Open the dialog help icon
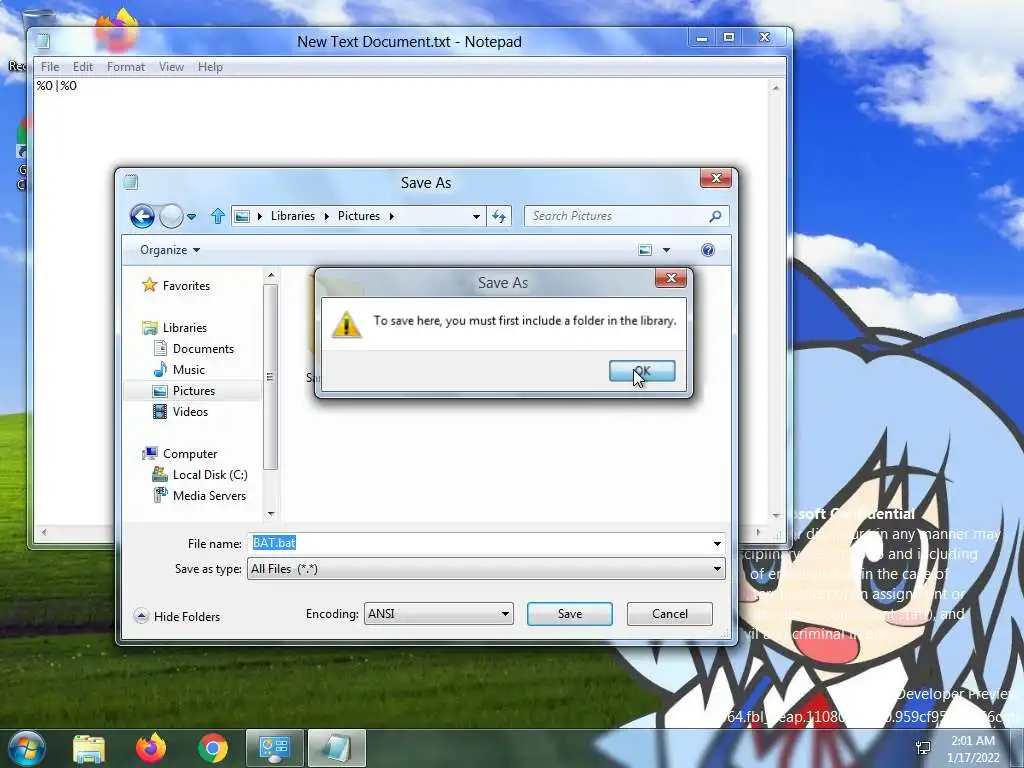 coord(707,250)
